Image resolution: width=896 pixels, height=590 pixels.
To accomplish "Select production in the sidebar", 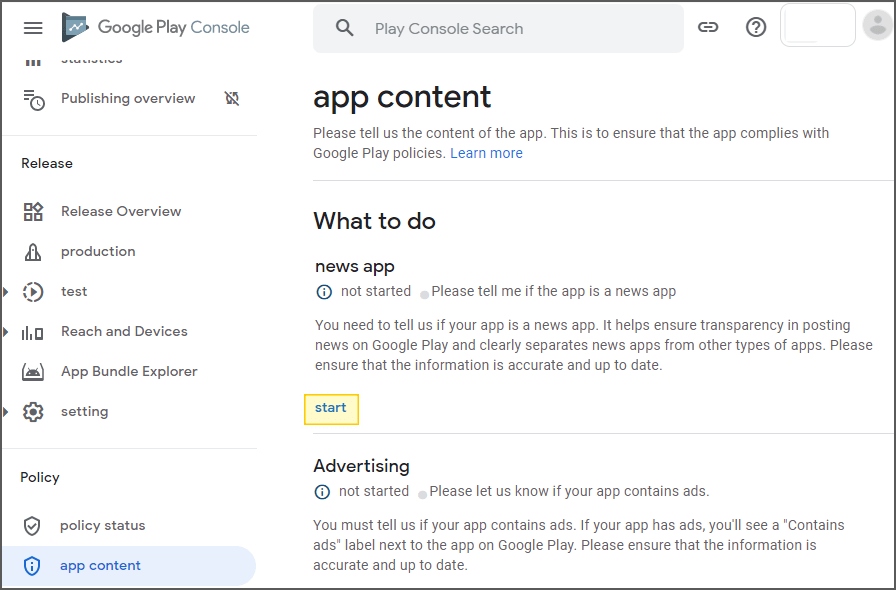I will (x=98, y=252).
